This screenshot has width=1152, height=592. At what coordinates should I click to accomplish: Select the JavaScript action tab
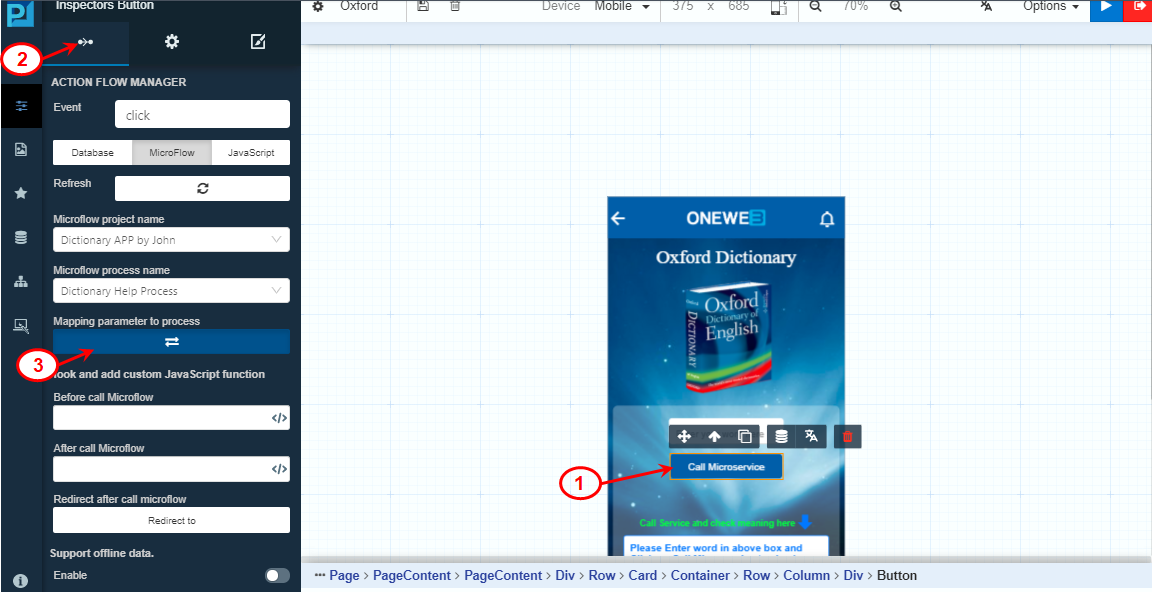tap(251, 153)
